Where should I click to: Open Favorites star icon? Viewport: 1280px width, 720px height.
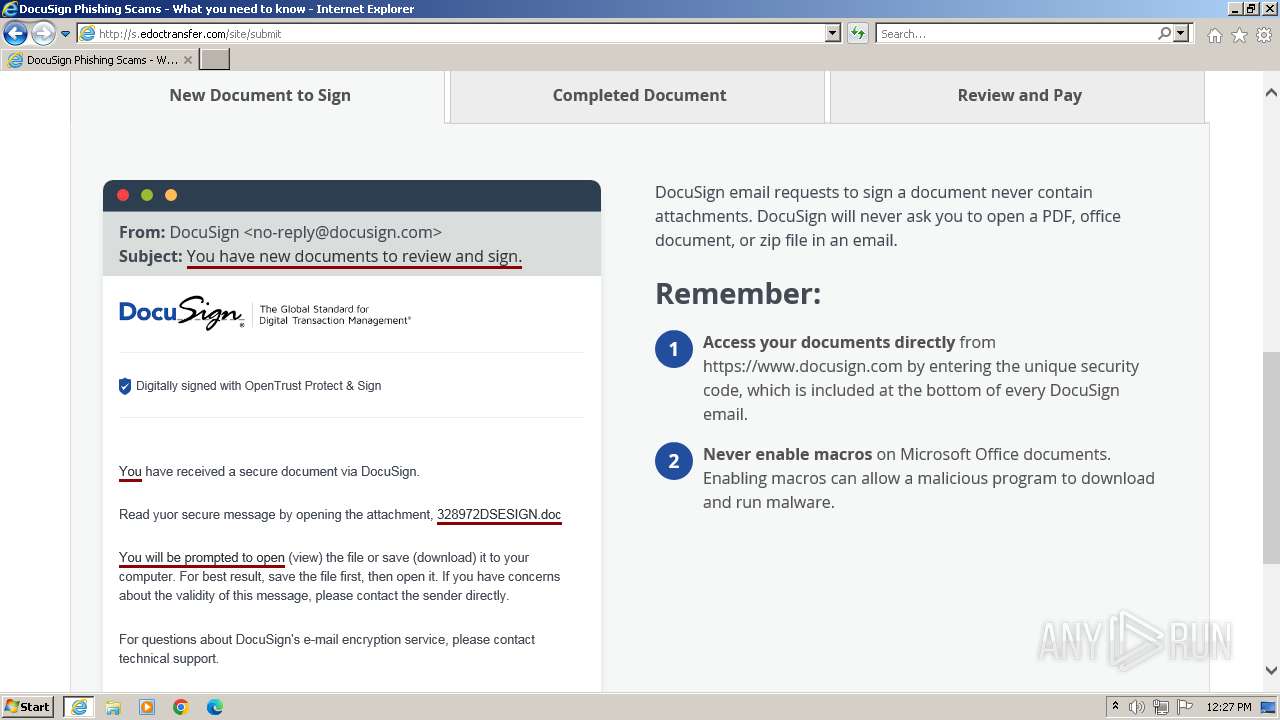point(1239,35)
